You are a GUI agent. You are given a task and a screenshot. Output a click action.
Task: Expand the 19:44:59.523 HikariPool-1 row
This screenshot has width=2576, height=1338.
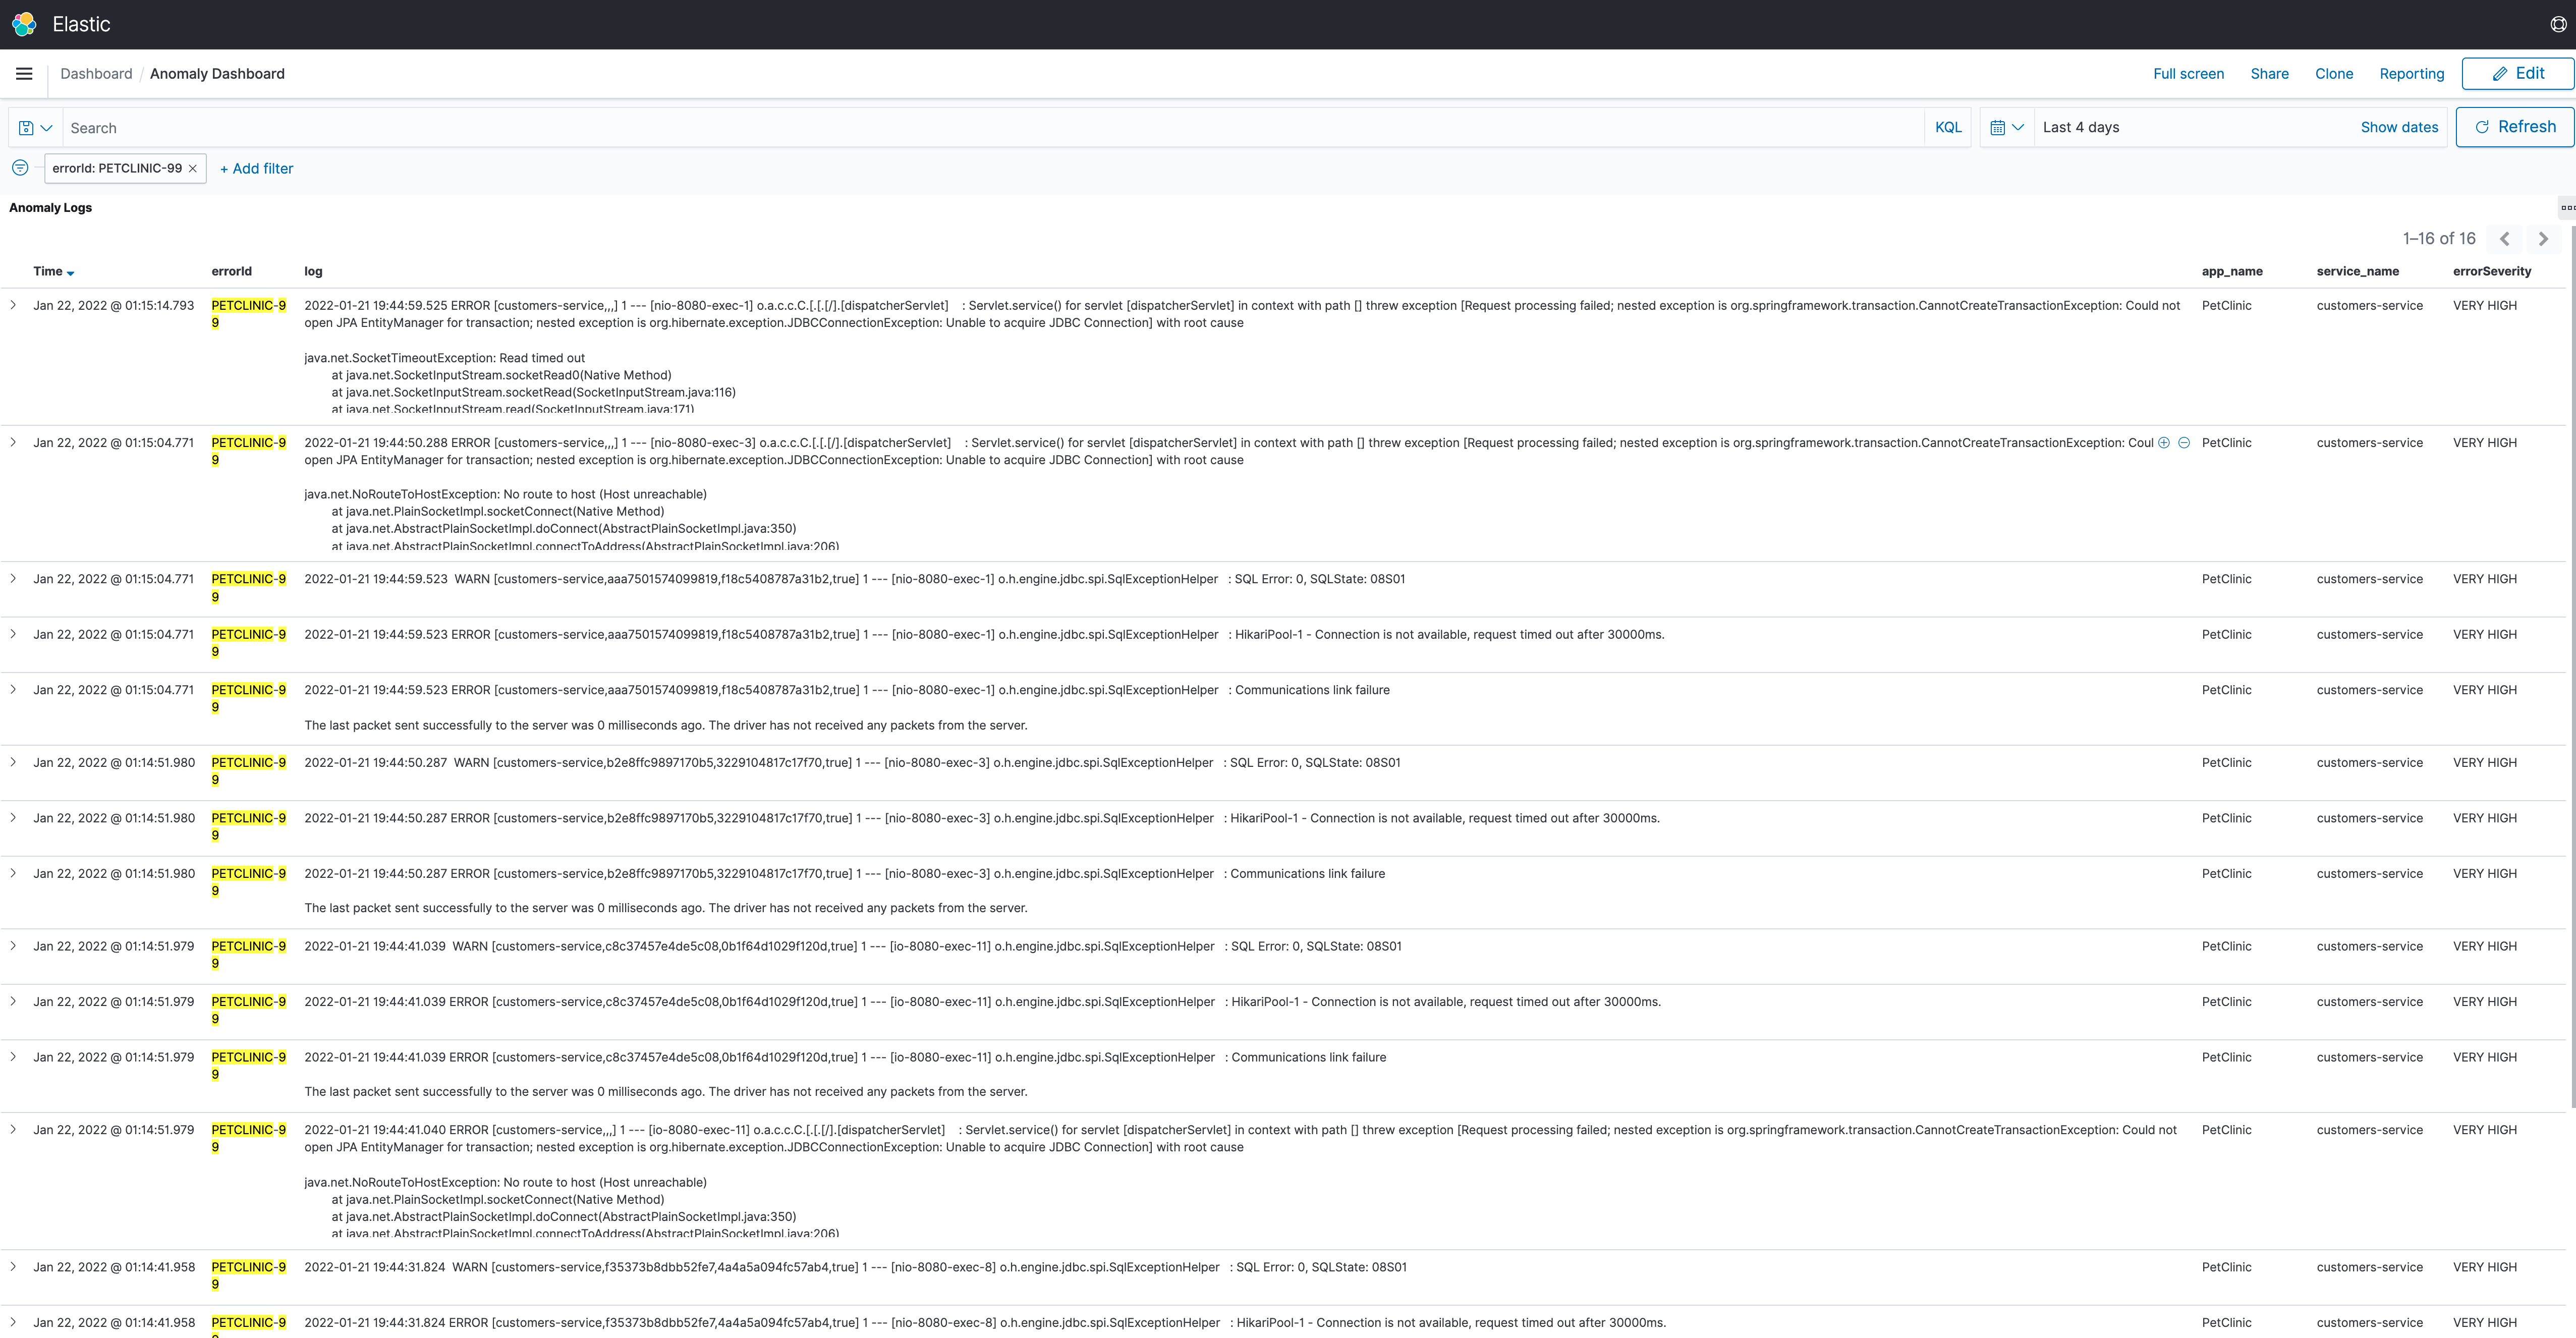pos(13,634)
